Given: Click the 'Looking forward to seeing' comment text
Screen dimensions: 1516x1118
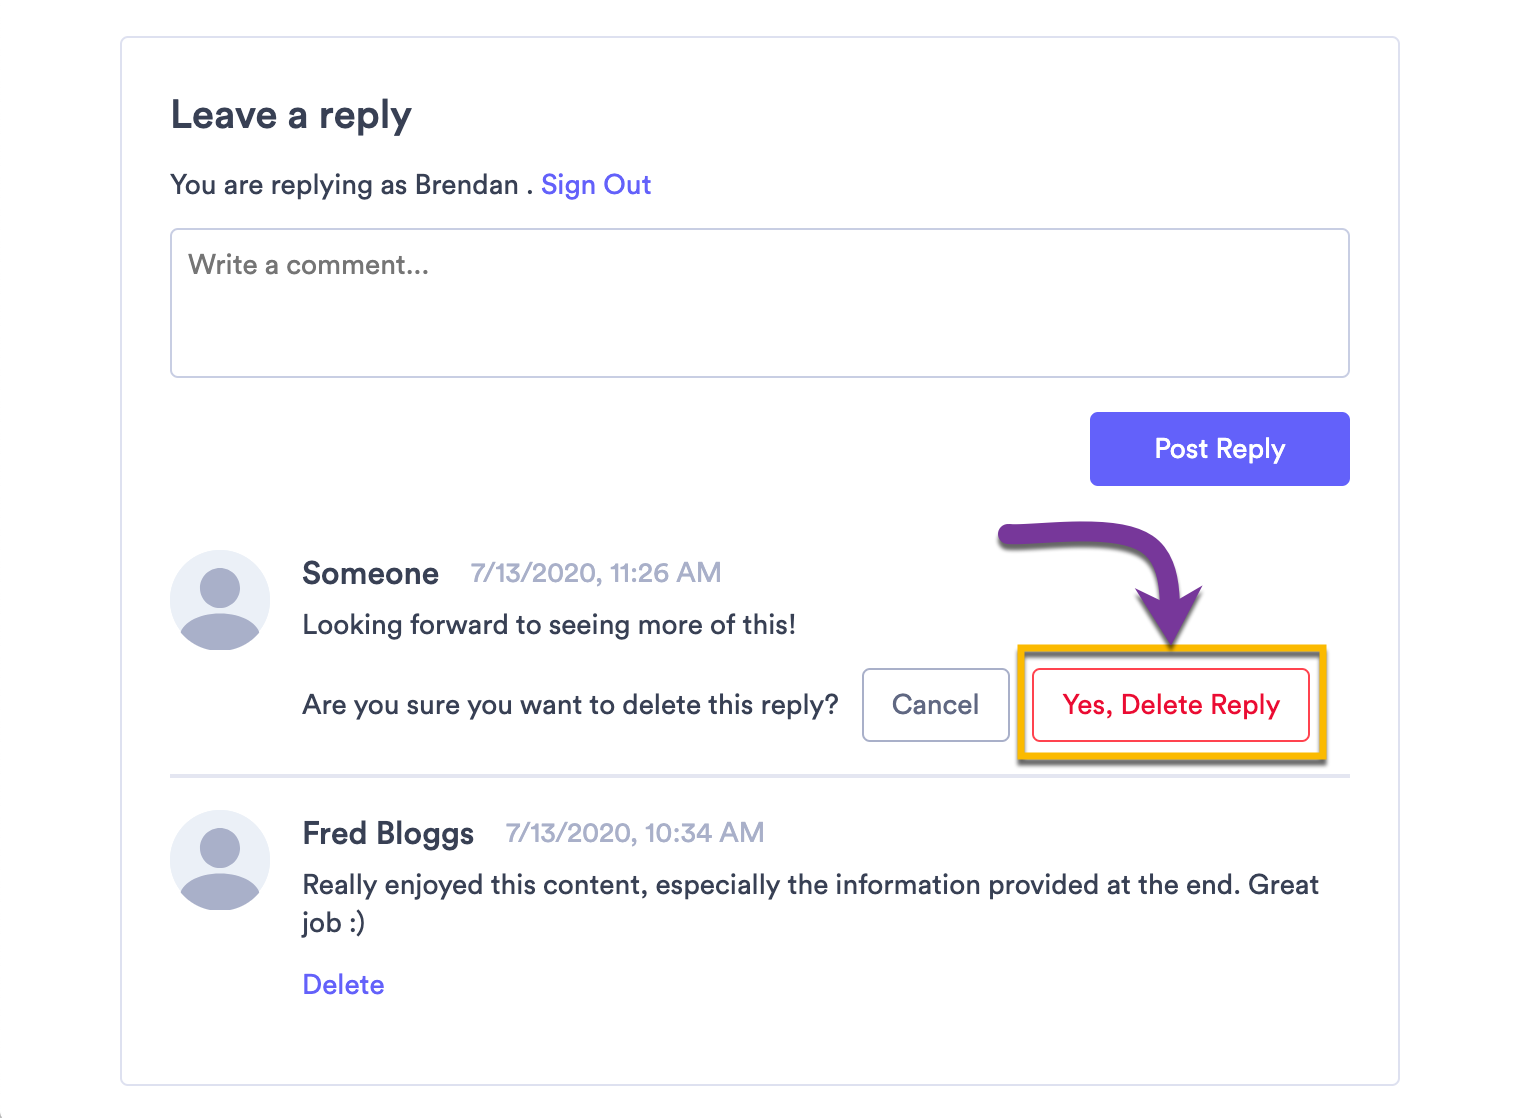Looking at the screenshot, I should click(549, 625).
